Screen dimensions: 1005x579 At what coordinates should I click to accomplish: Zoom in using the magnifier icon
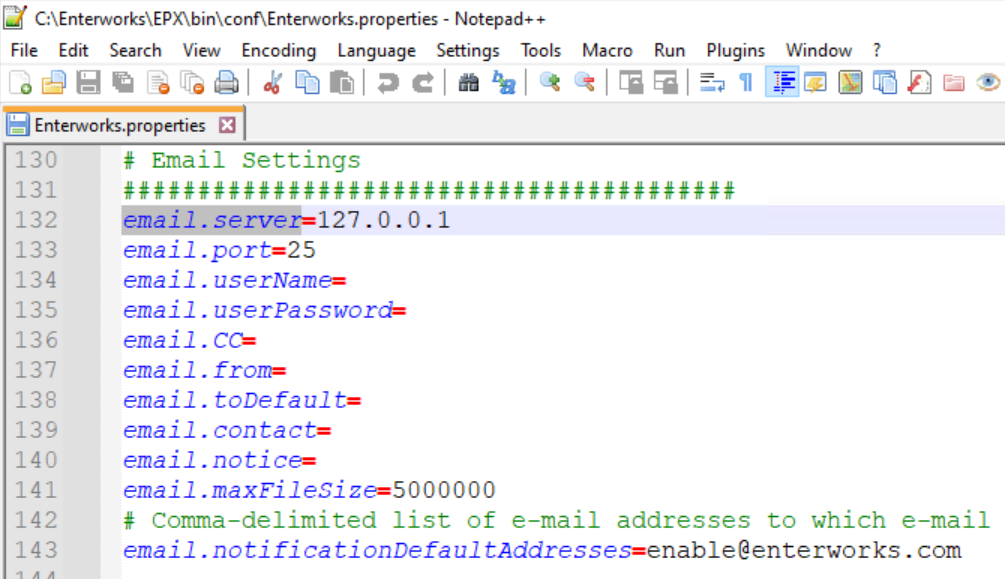coord(552,82)
